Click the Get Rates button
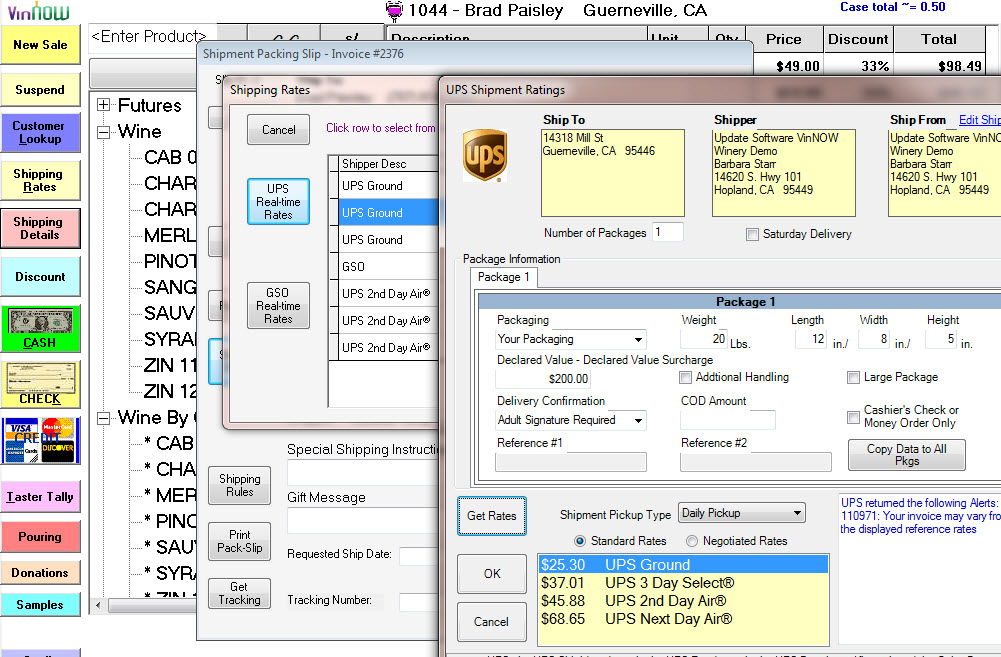This screenshot has height=657, width=1001. 491,516
